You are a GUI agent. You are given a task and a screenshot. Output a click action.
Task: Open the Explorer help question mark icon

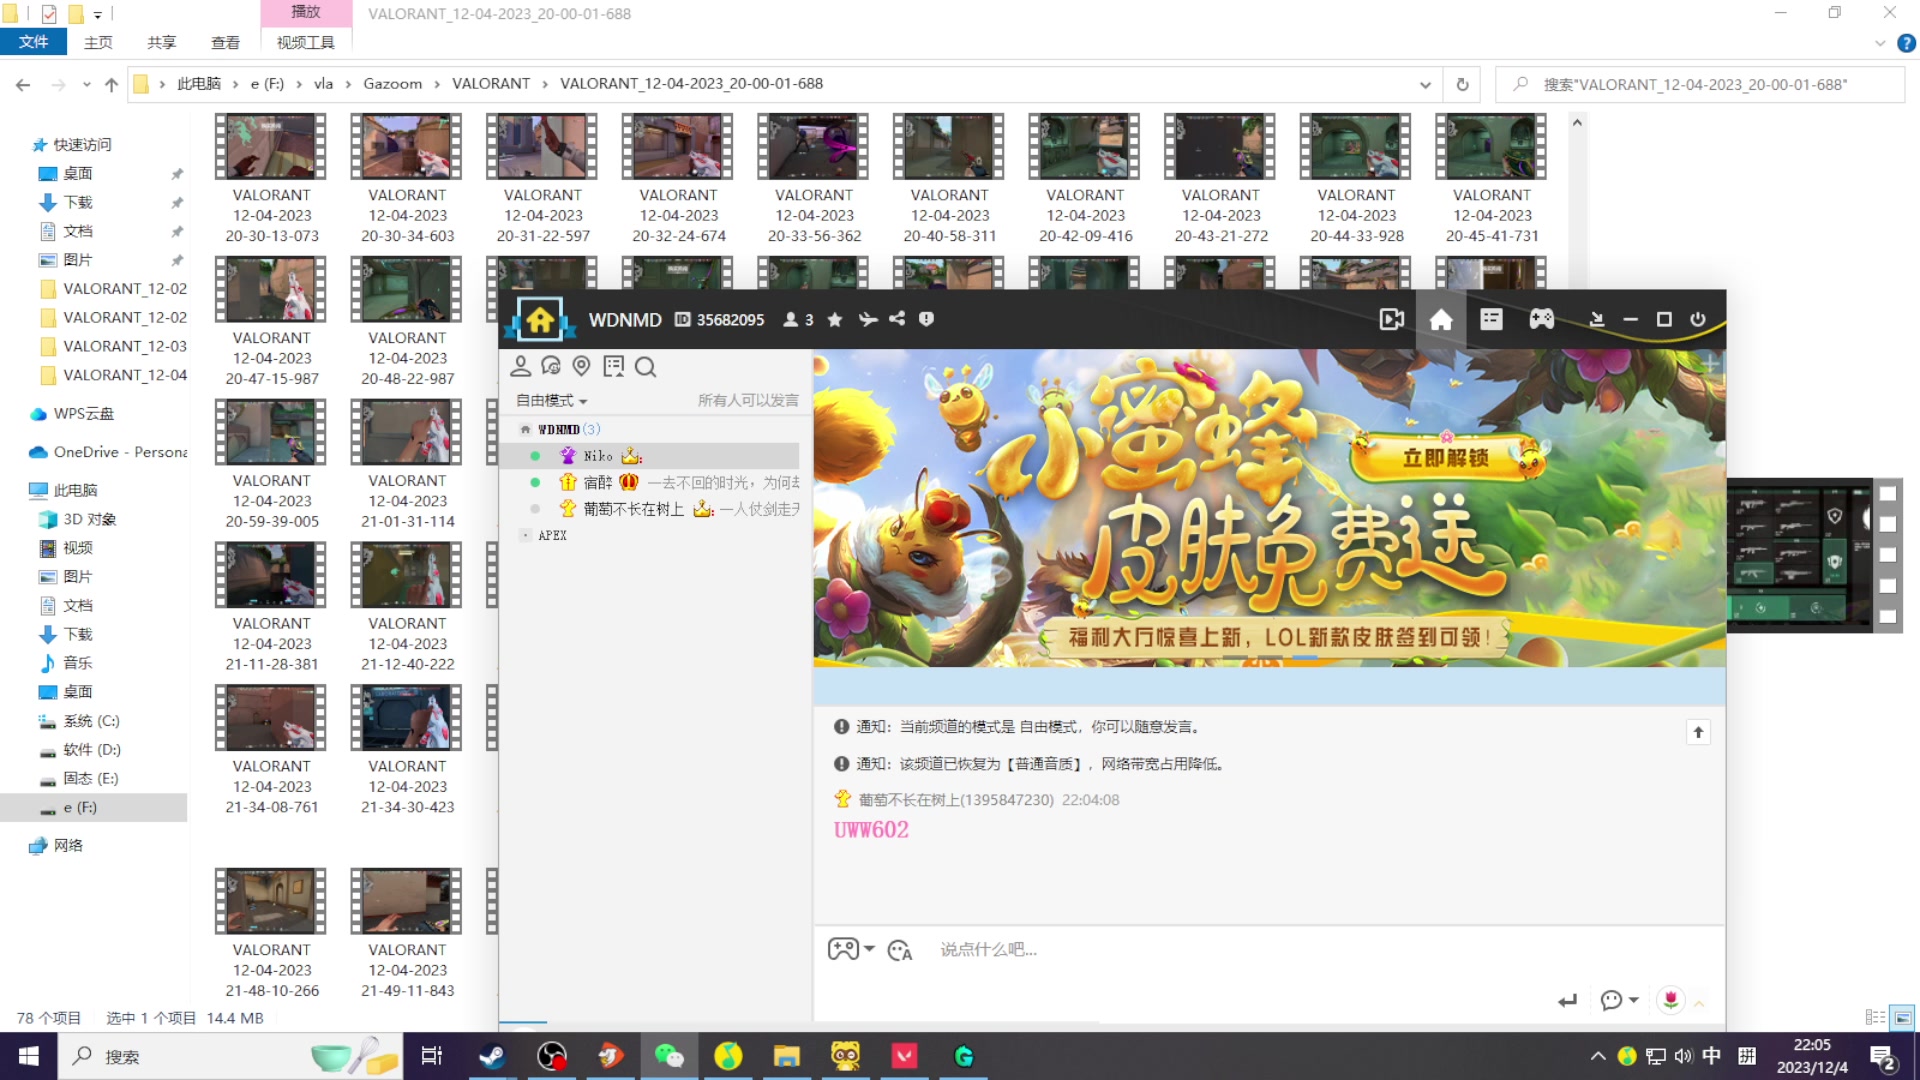[x=1906, y=43]
